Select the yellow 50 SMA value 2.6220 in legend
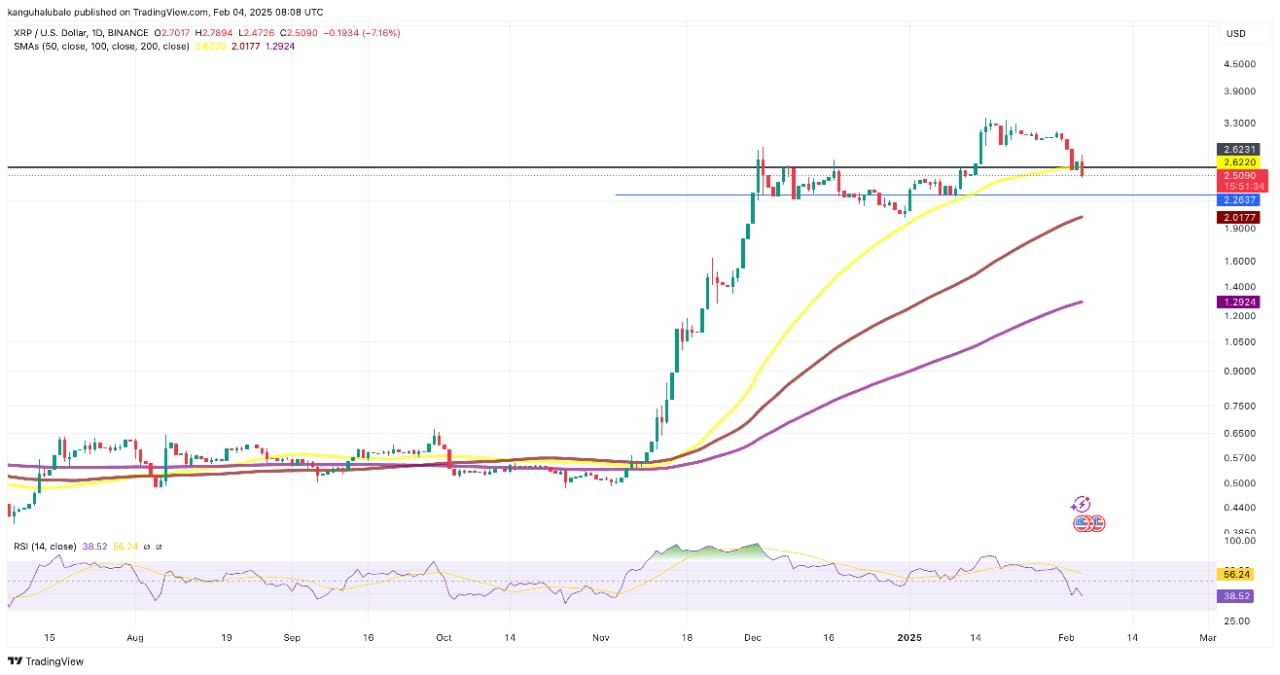This screenshot has width=1280, height=675. pos(179,47)
